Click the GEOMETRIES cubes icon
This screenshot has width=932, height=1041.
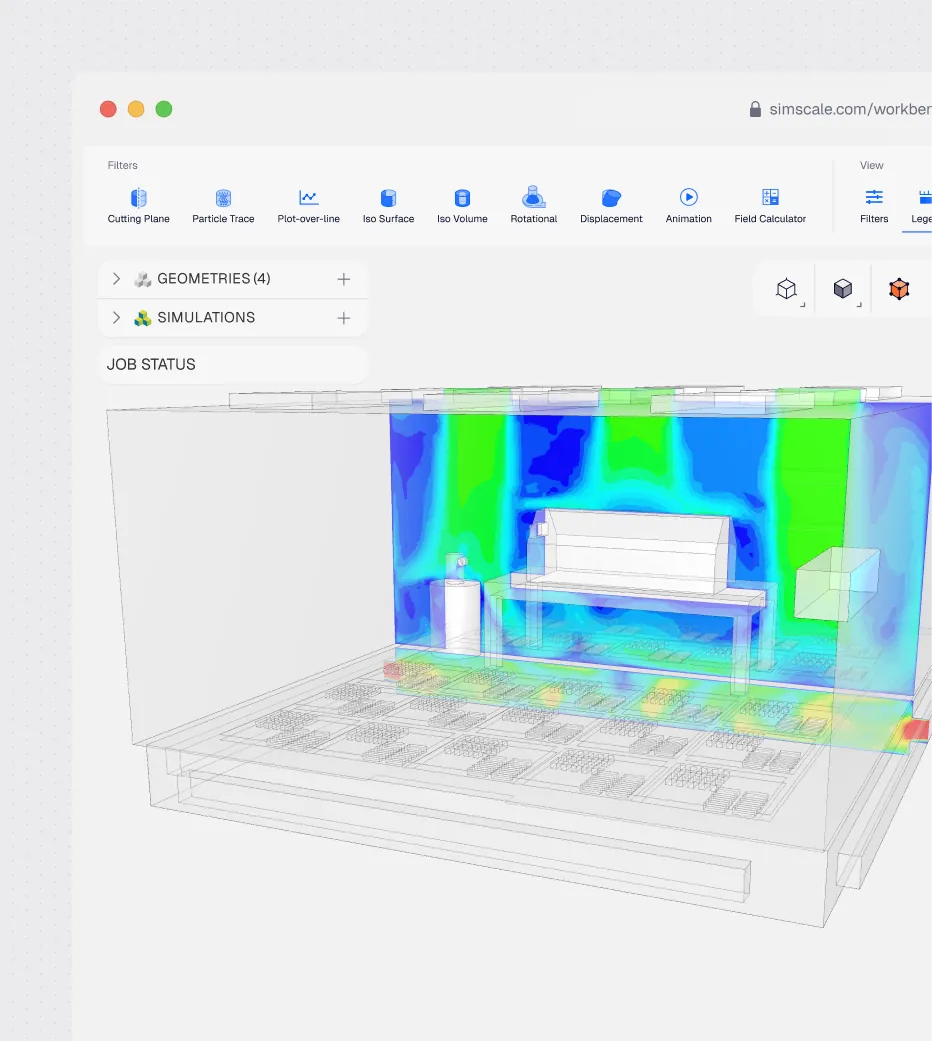click(142, 279)
